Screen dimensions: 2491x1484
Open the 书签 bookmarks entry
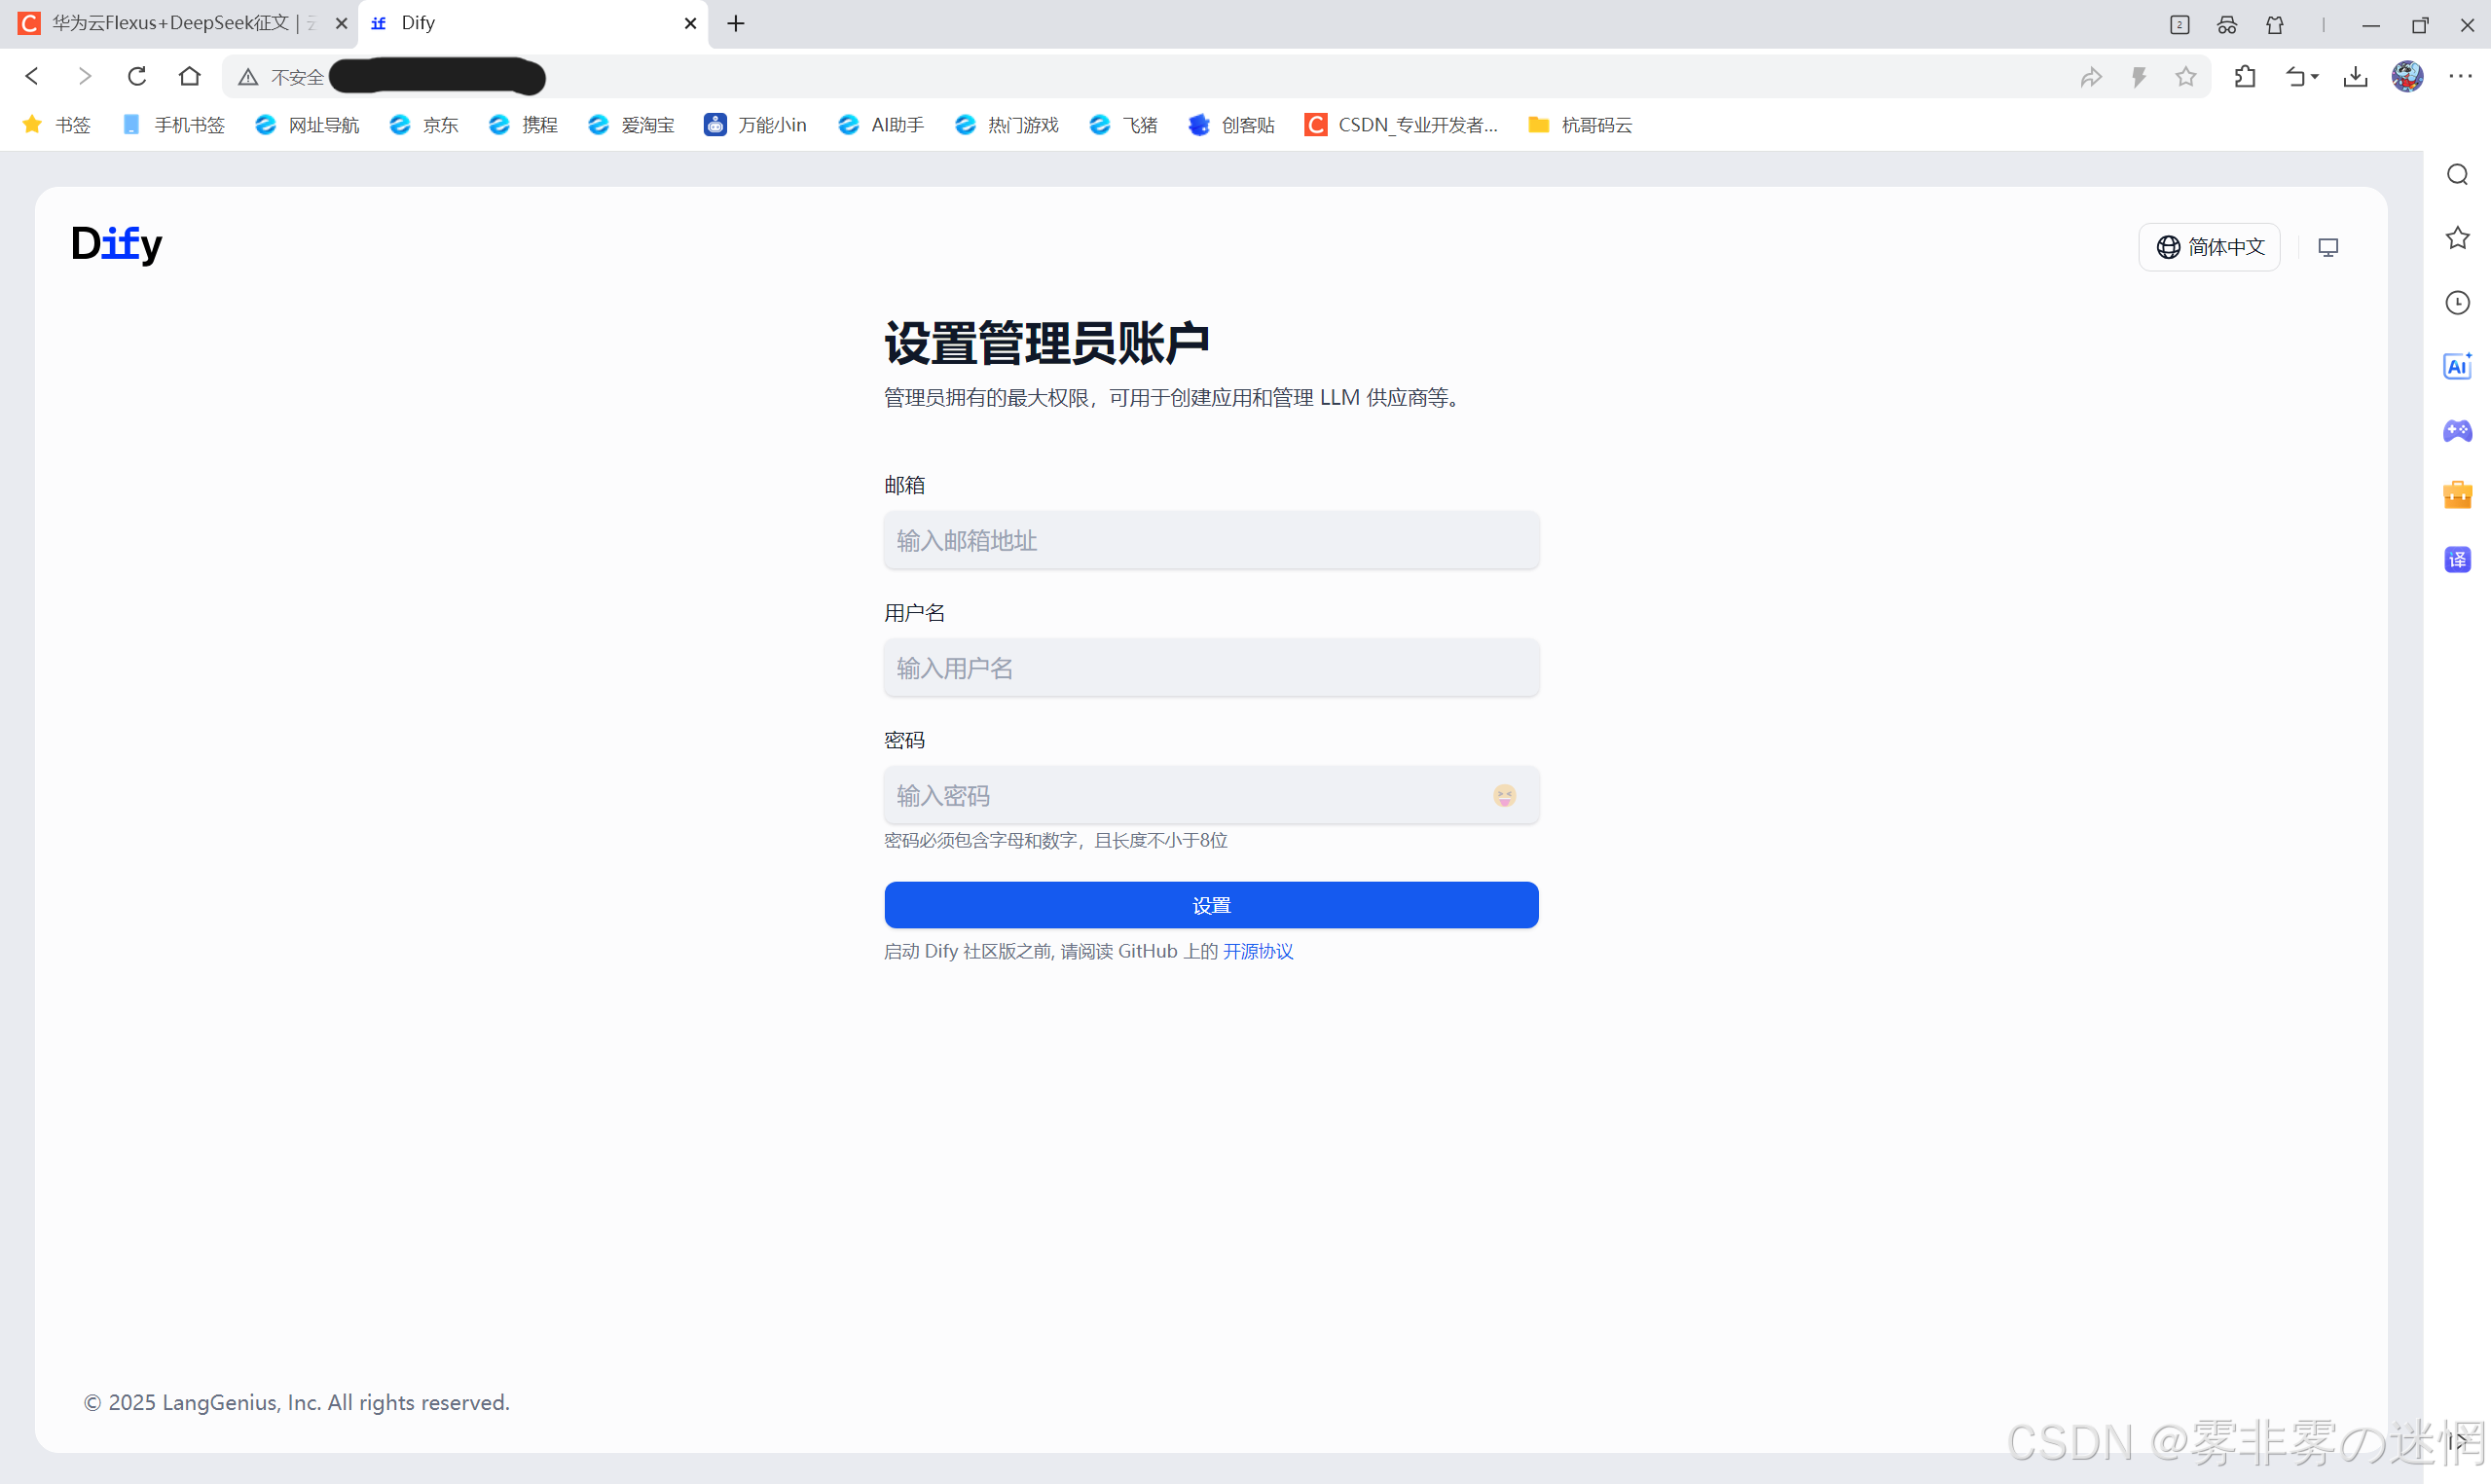pos(57,125)
